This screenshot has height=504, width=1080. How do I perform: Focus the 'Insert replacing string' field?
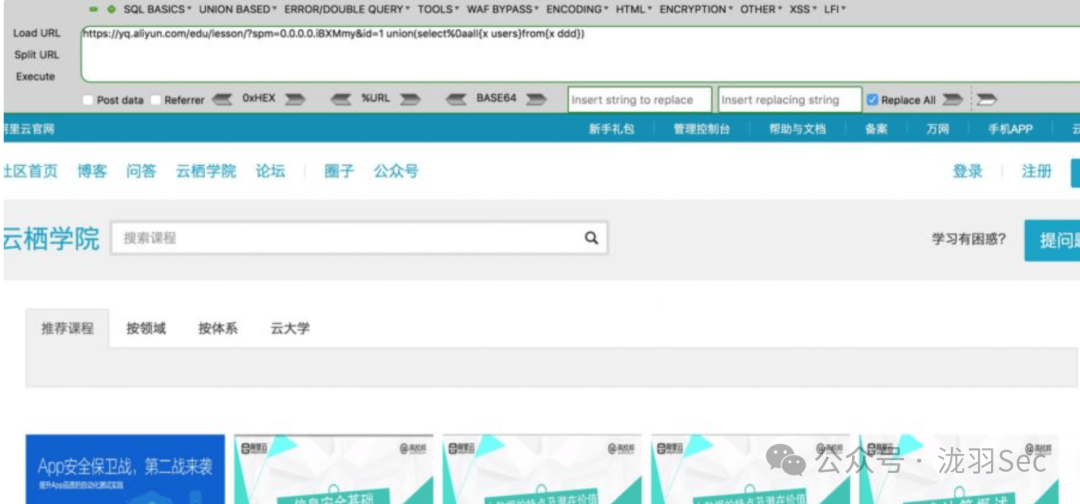789,100
